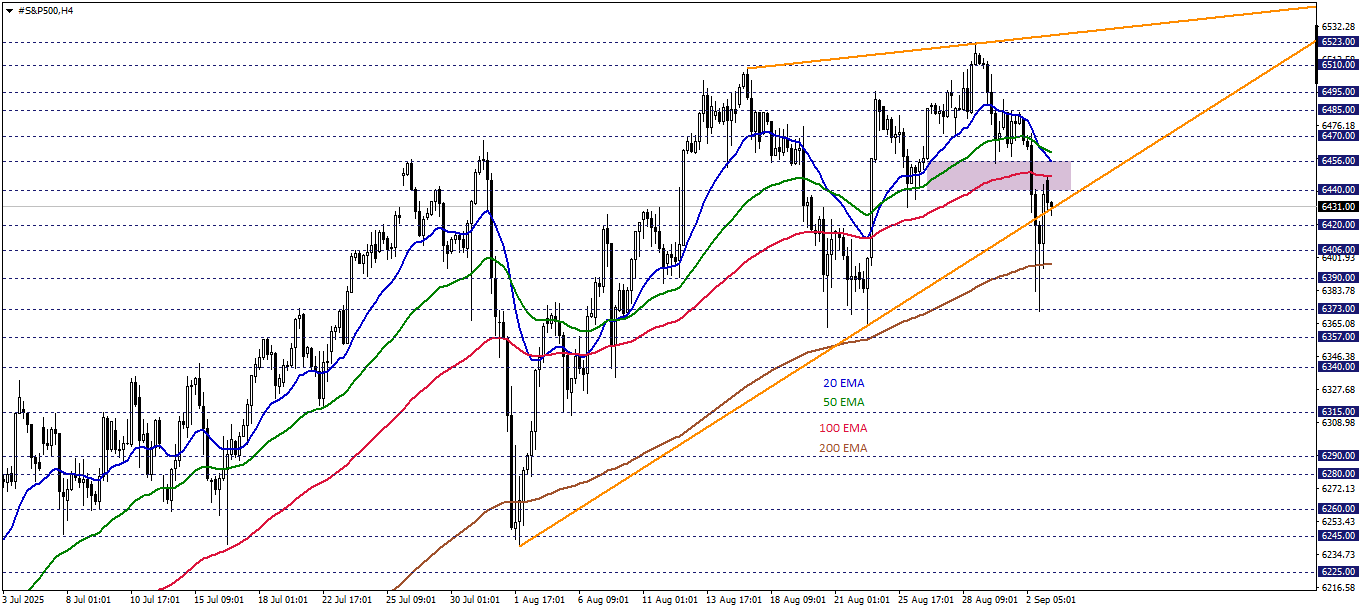Click the 6216.58 scale value
This screenshot has width=1362, height=611.
click(1338, 587)
